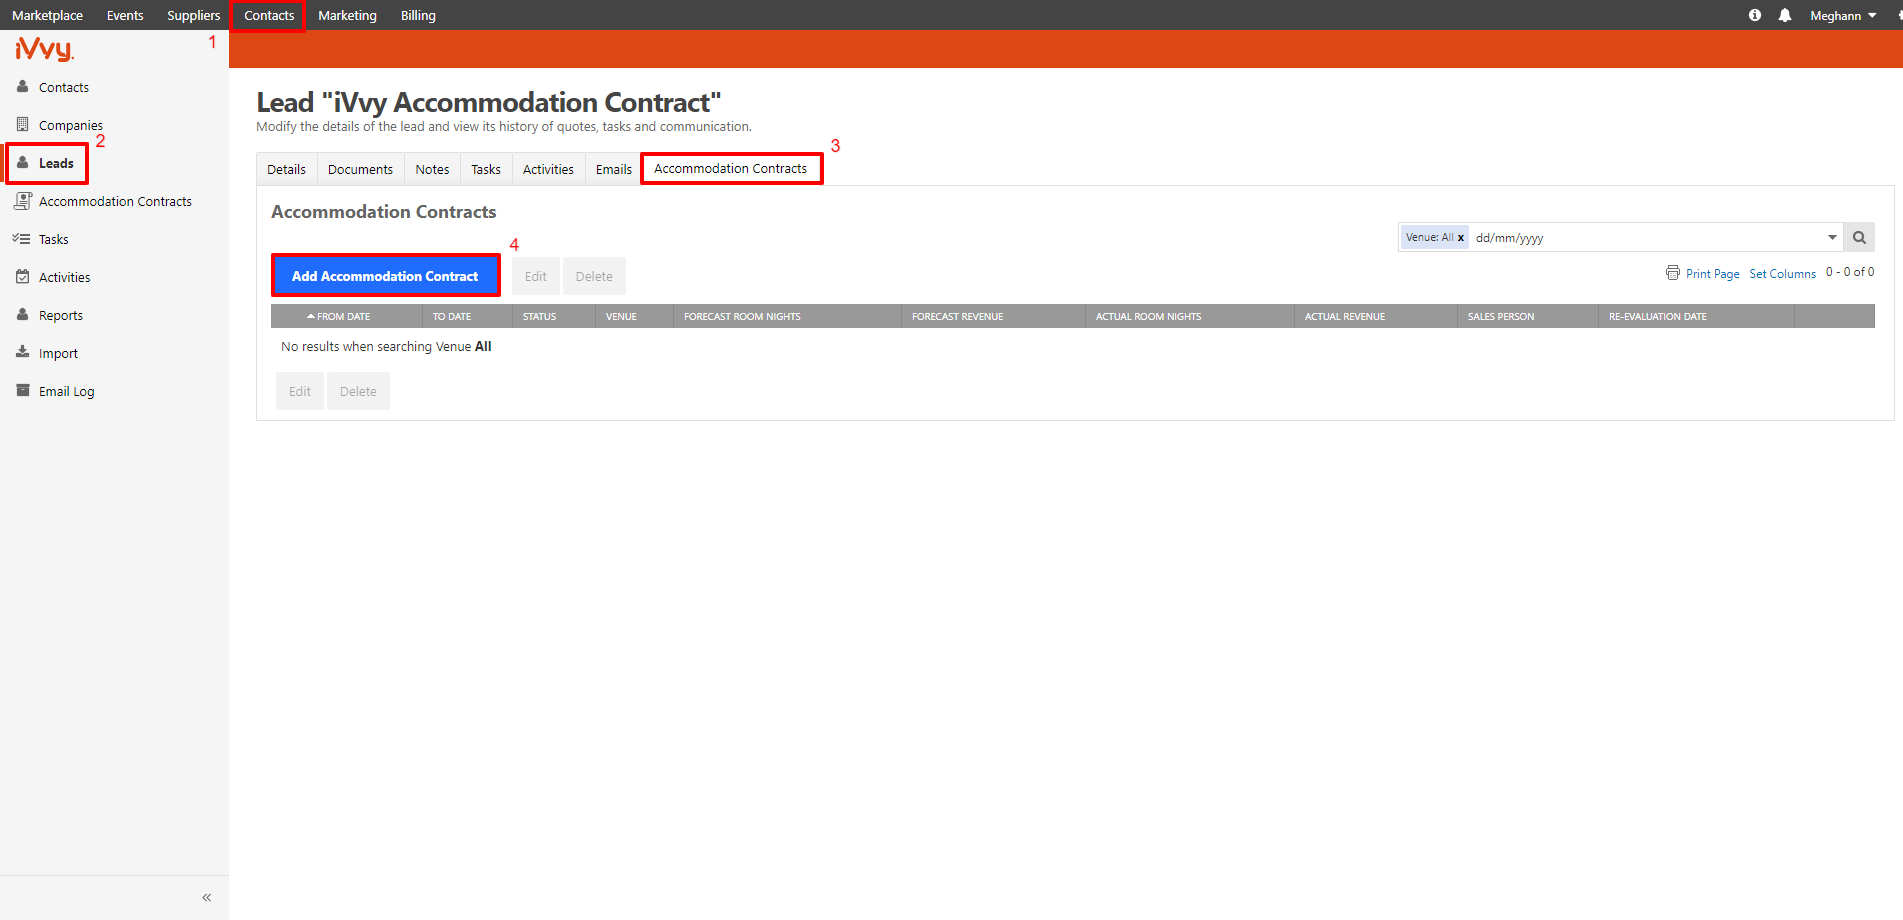1903x920 pixels.
Task: Switch to the Documents tab
Action: tap(360, 169)
